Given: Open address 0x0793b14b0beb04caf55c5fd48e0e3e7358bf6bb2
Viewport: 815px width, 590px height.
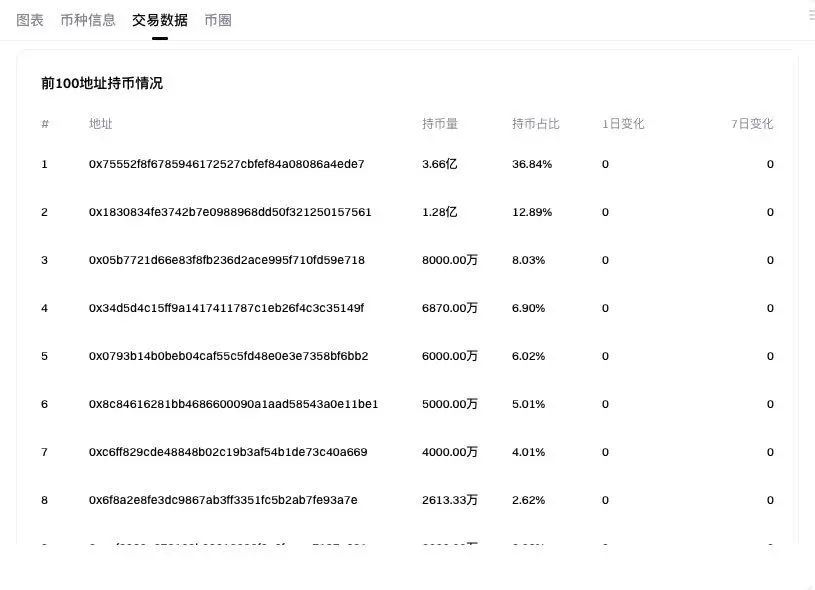Looking at the screenshot, I should (x=229, y=356).
